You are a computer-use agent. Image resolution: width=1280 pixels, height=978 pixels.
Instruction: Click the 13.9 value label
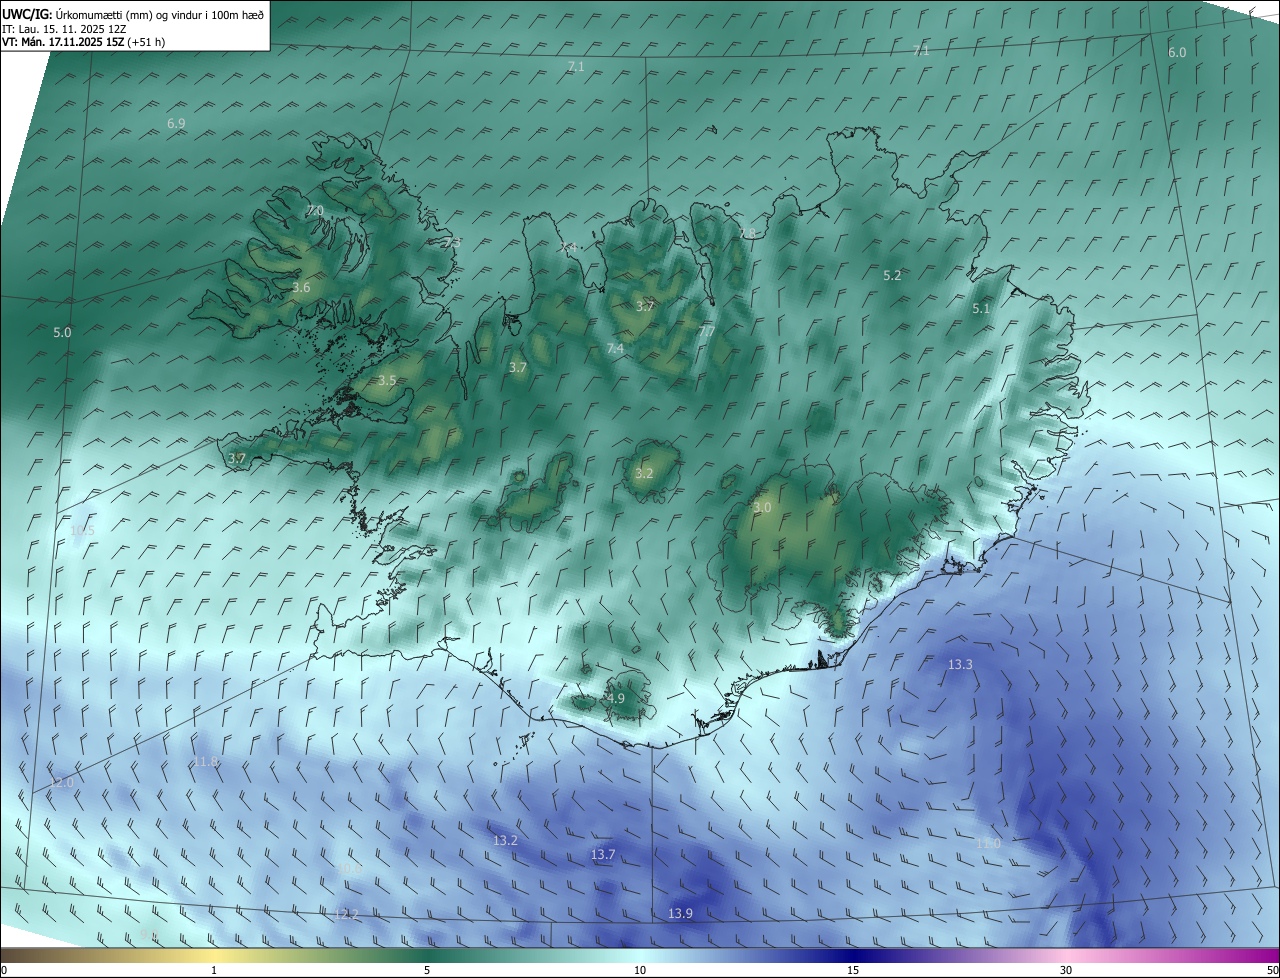[680, 914]
